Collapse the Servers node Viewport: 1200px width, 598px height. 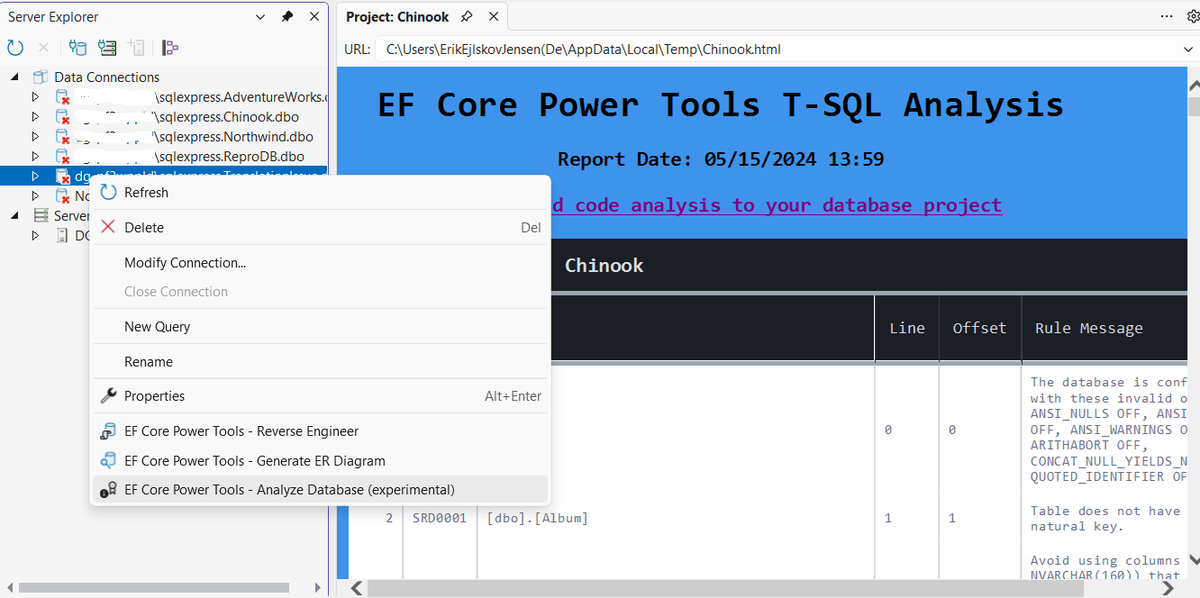click(x=15, y=216)
